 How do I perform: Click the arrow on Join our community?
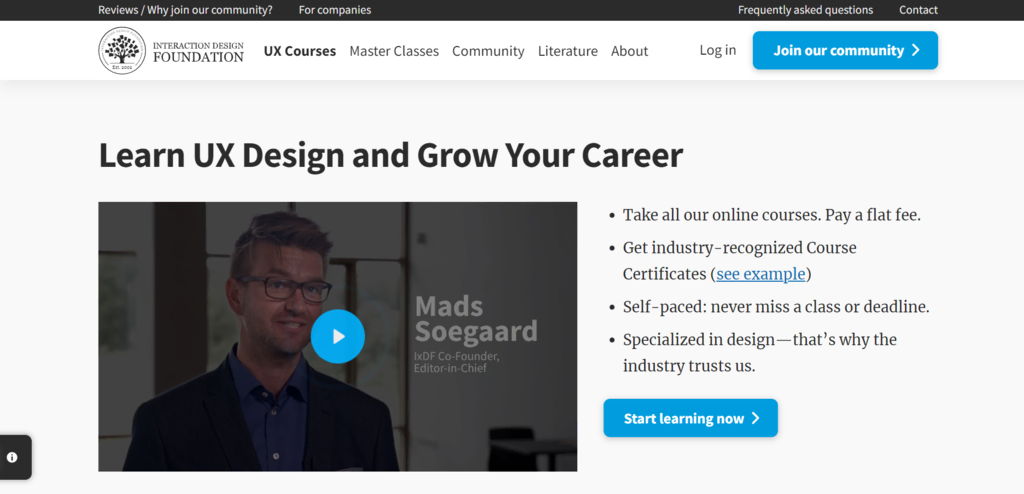pos(916,50)
